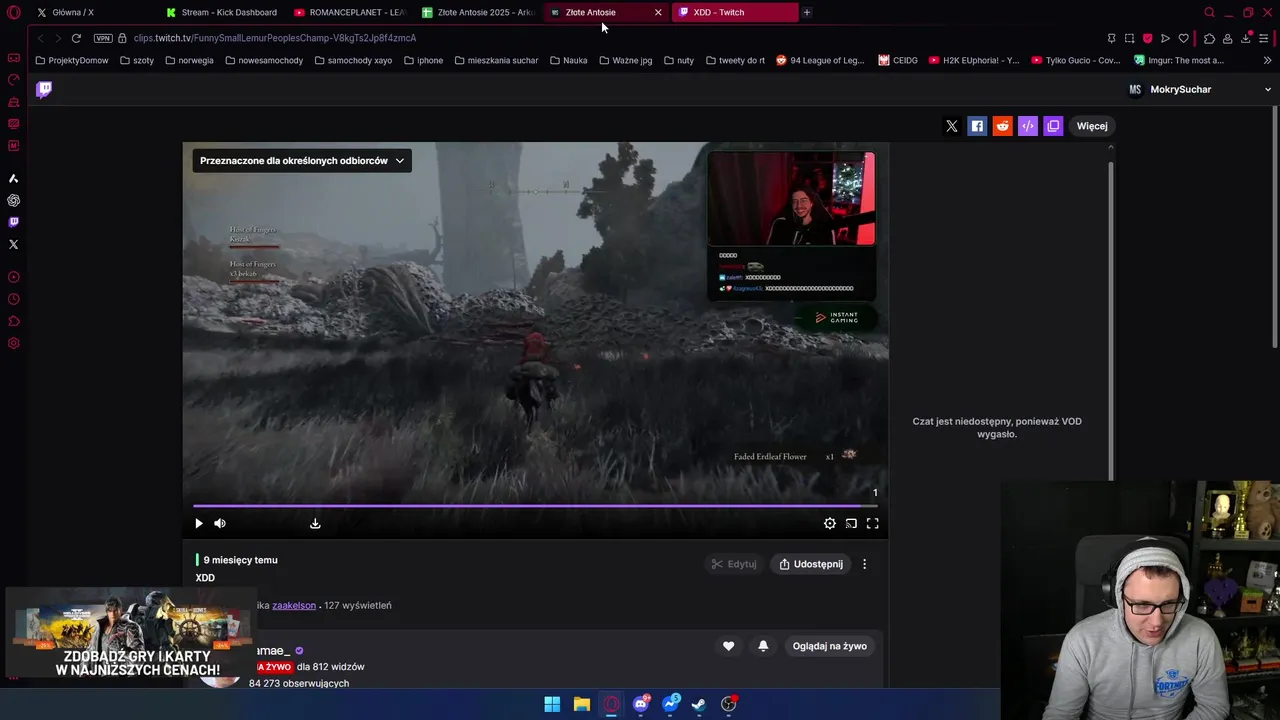
Task: Click the Edytuj button
Action: [734, 564]
